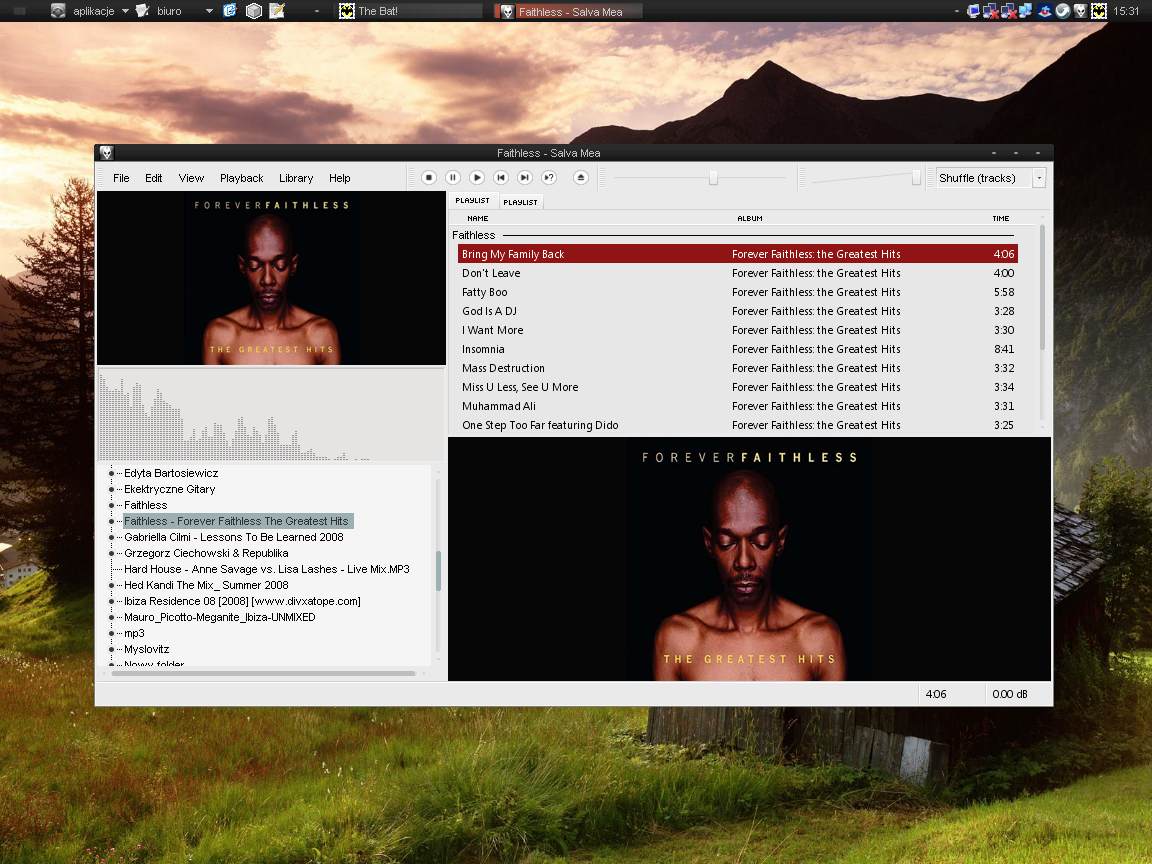Select the Hed Kandi The Mix folder

pyautogui.click(x=205, y=585)
